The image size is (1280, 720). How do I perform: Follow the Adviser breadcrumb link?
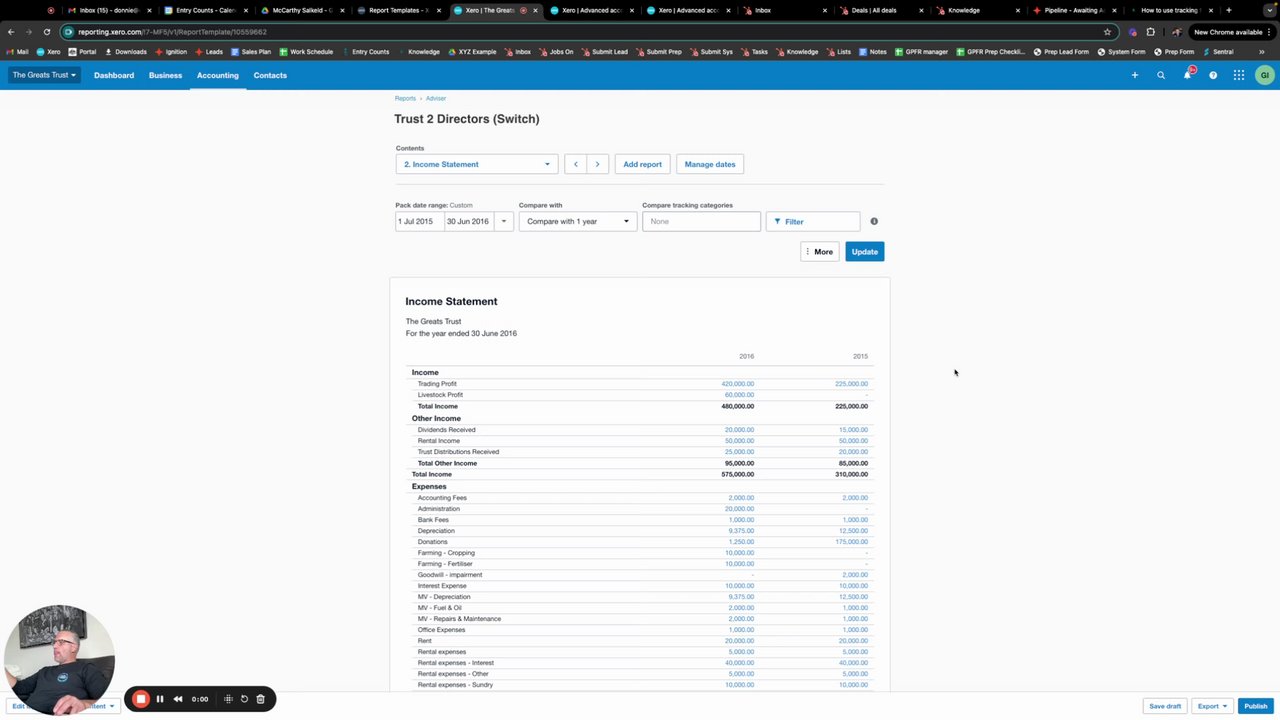click(436, 98)
